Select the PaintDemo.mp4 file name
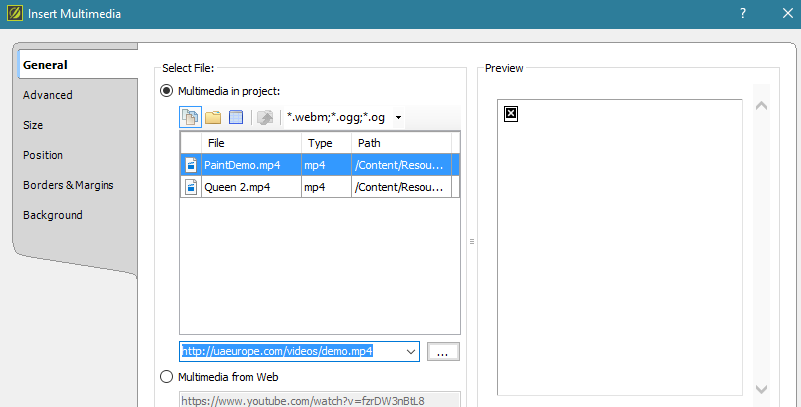The height and width of the screenshot is (407, 801). pyautogui.click(x=242, y=165)
